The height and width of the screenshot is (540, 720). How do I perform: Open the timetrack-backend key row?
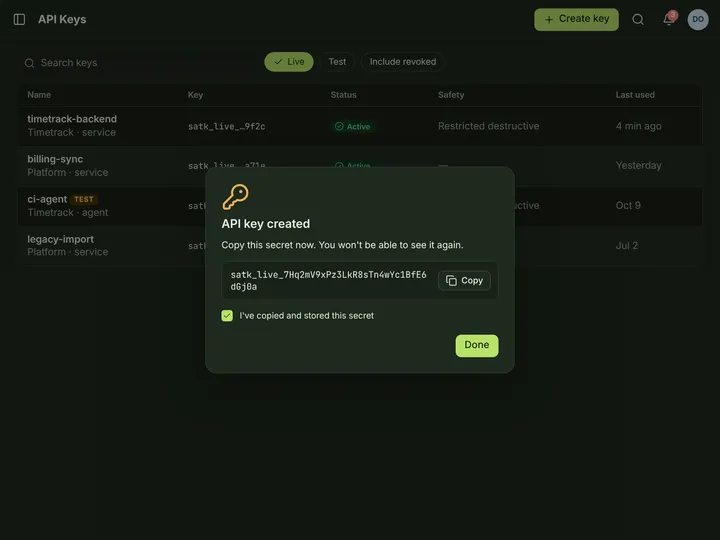point(360,126)
